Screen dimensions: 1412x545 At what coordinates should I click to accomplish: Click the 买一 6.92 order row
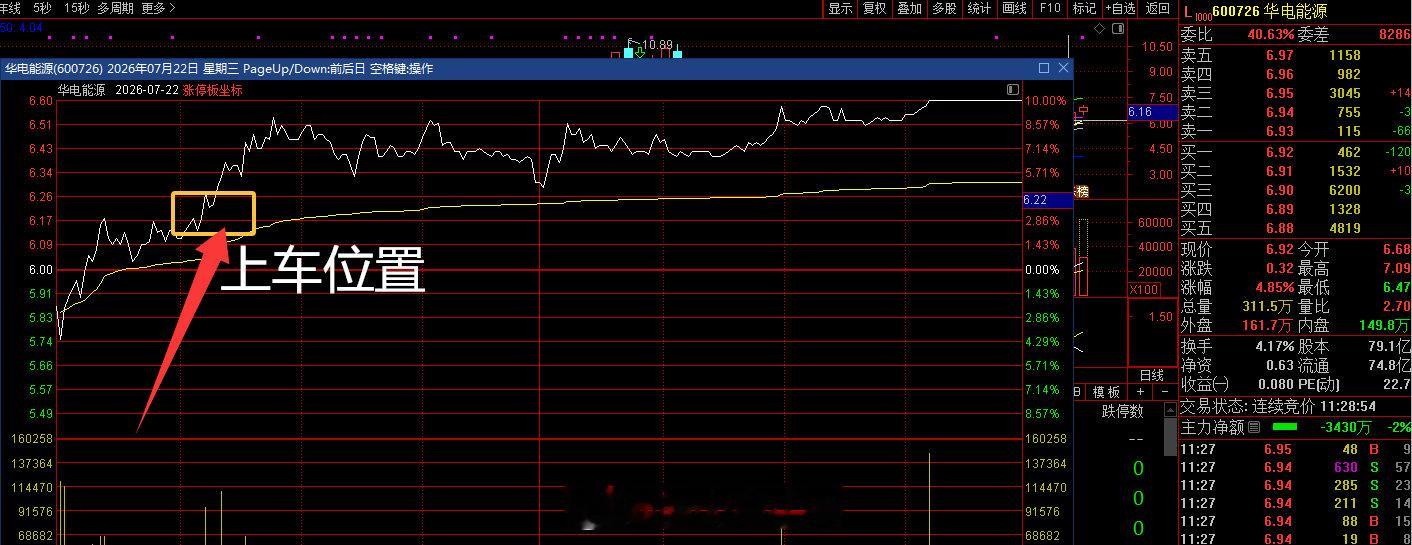1295,152
